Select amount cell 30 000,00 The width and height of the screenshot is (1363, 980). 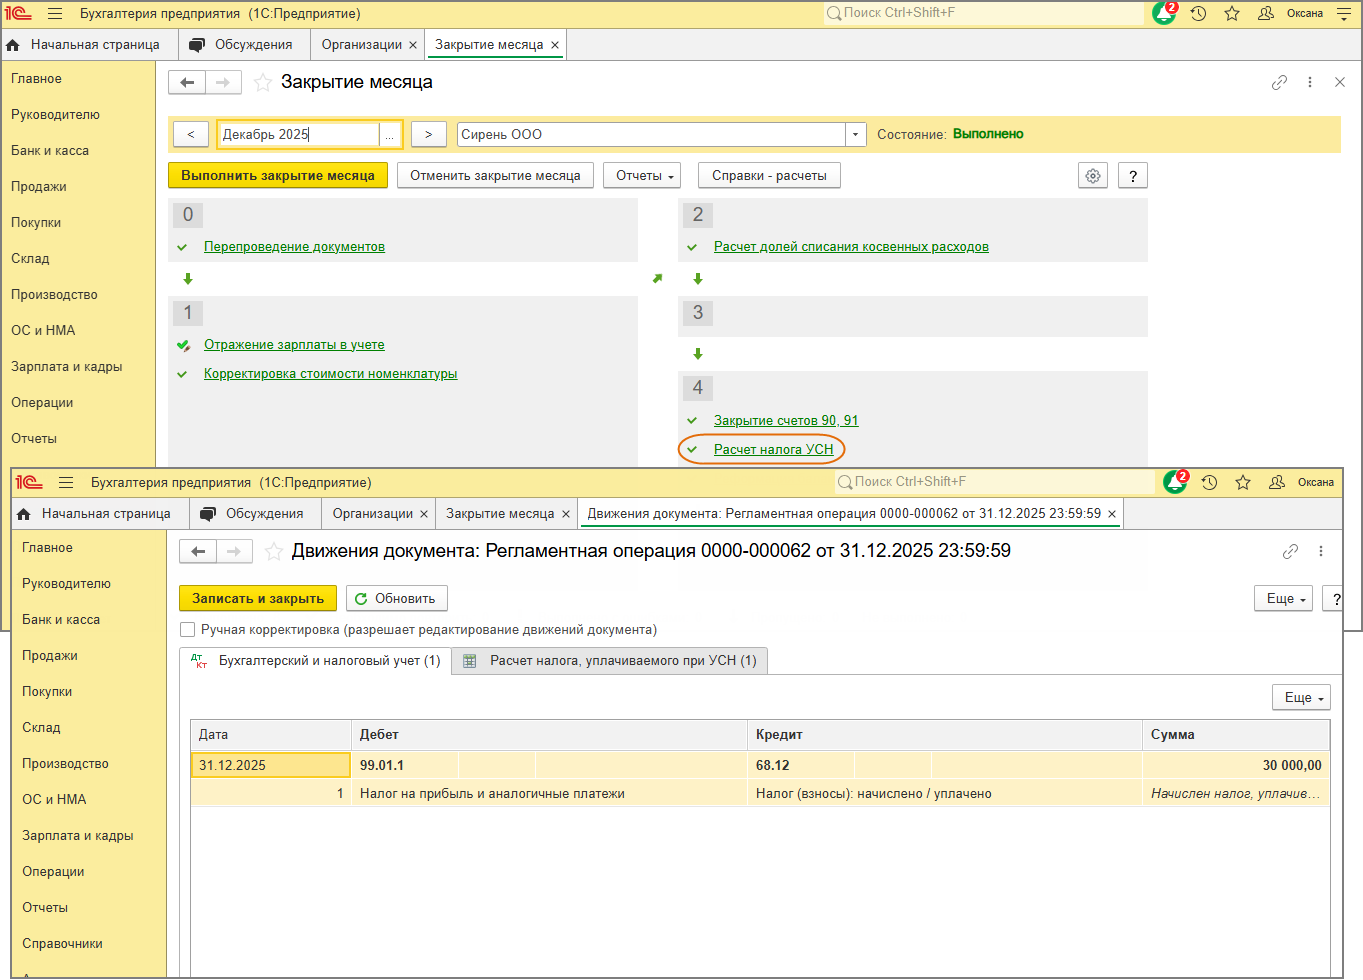[x=1236, y=765]
